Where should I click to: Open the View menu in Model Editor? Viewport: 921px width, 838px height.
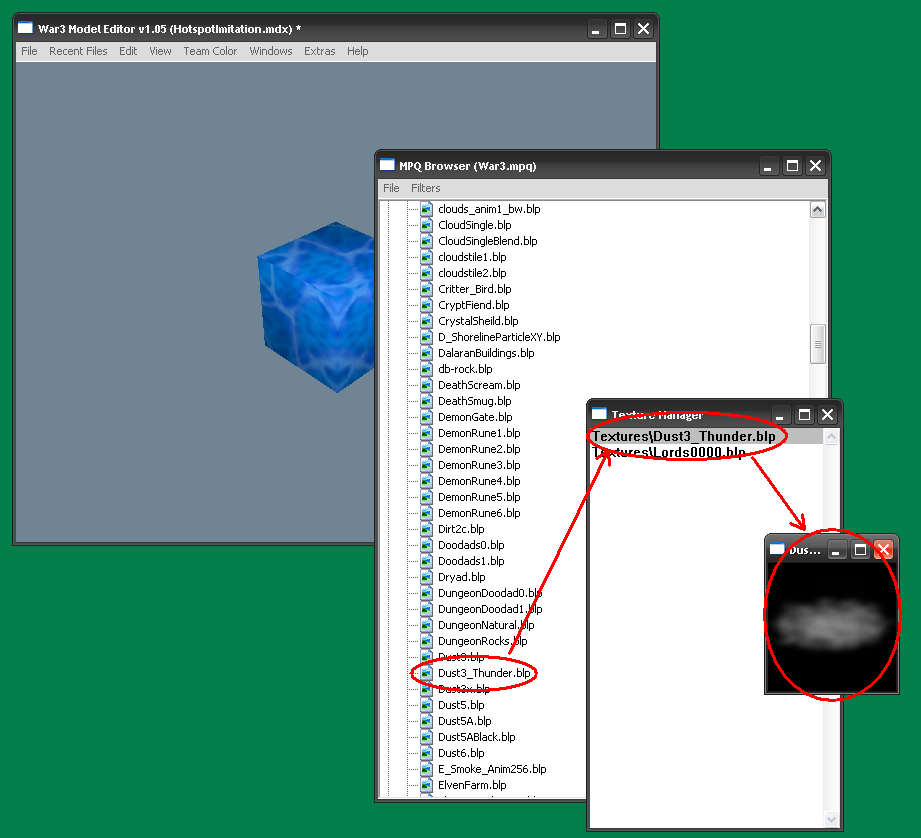tap(160, 51)
